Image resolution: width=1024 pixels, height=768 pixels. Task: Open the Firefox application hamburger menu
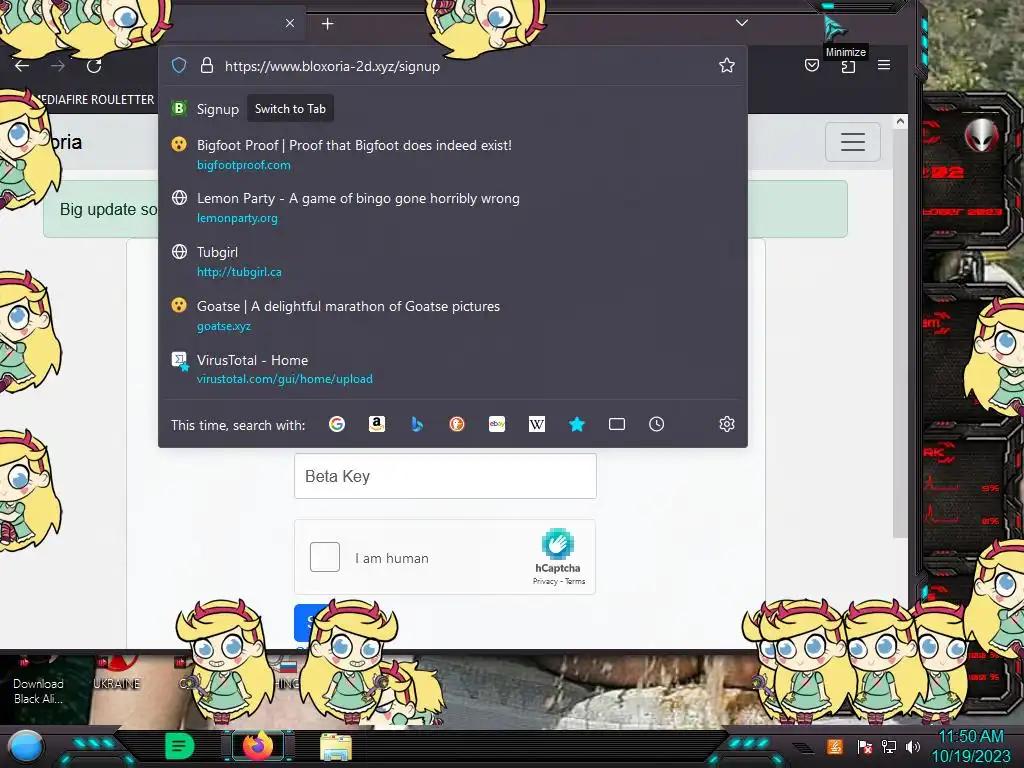884,65
